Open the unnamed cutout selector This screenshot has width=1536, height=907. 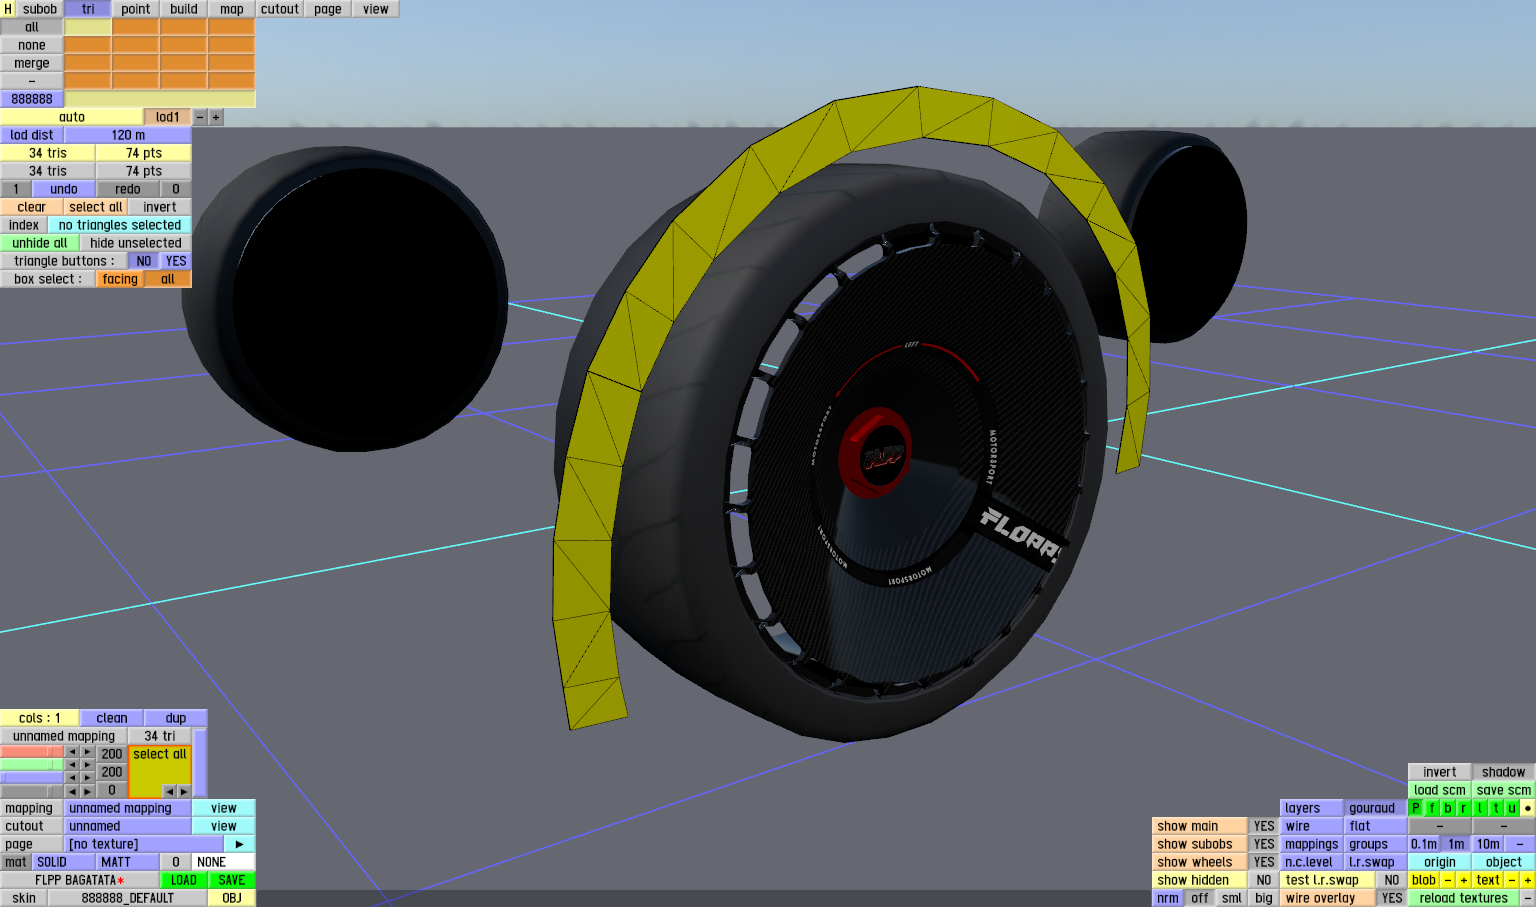pyautogui.click(x=128, y=826)
